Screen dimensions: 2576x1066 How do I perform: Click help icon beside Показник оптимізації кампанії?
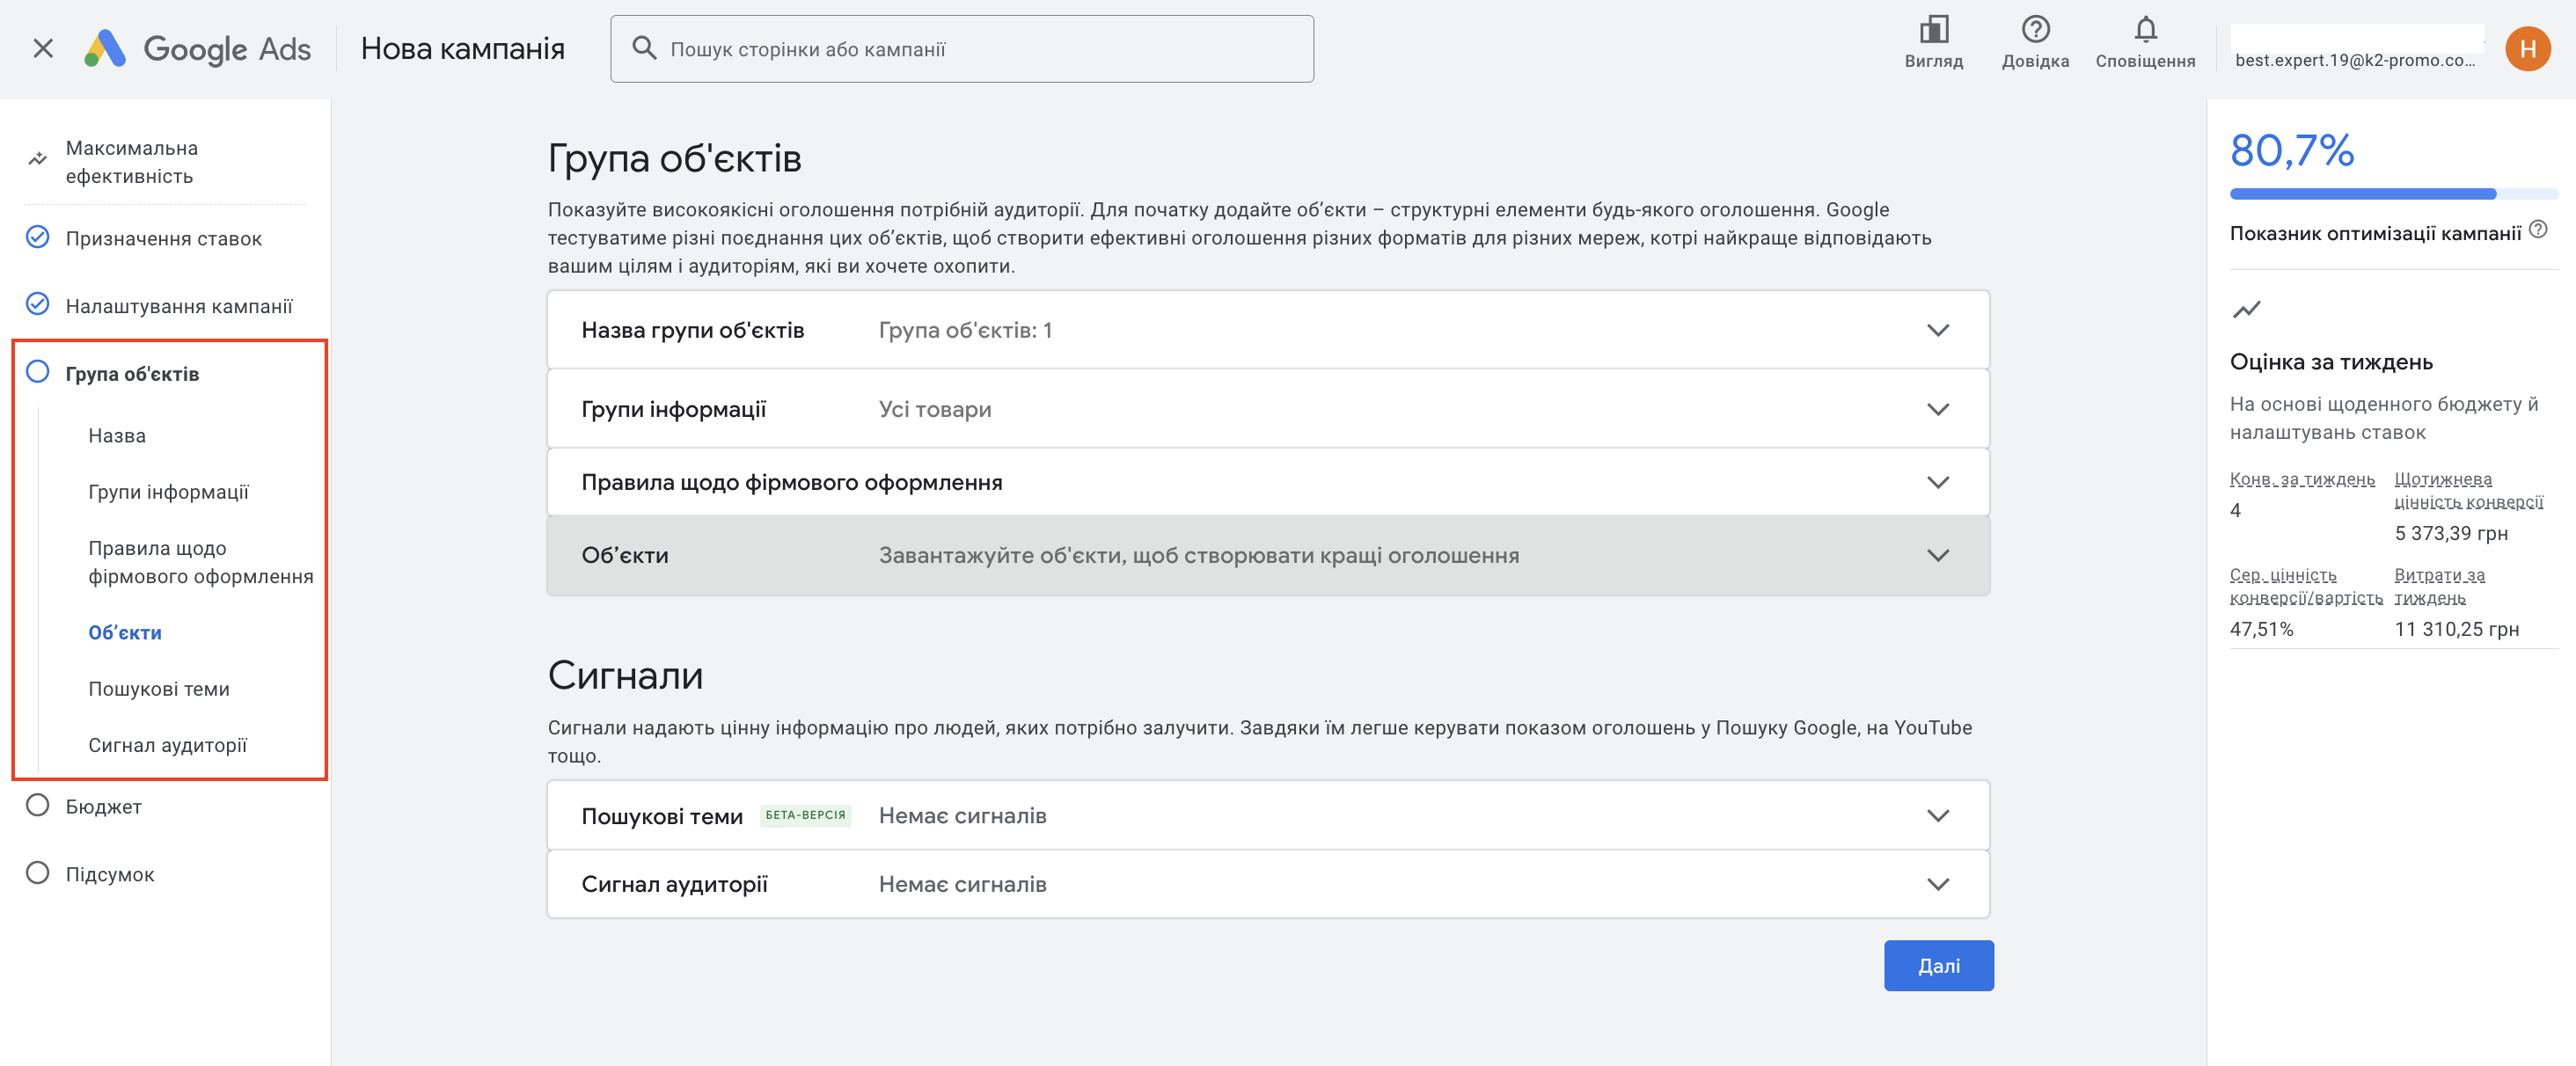pos(2537,230)
